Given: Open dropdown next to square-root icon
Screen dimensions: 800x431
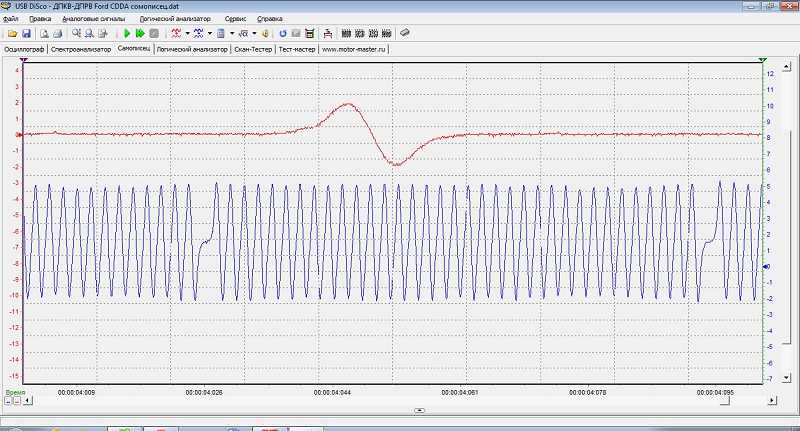Looking at the screenshot, I should point(254,34).
